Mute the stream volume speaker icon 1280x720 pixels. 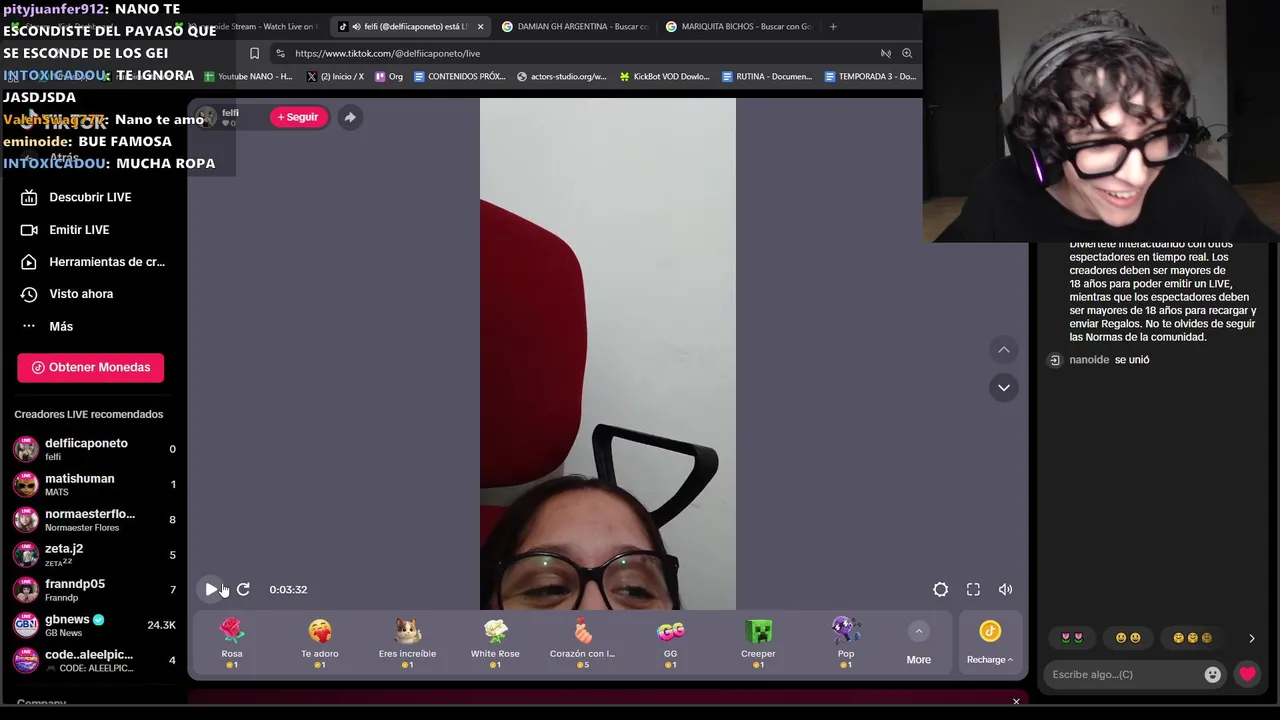(1006, 590)
